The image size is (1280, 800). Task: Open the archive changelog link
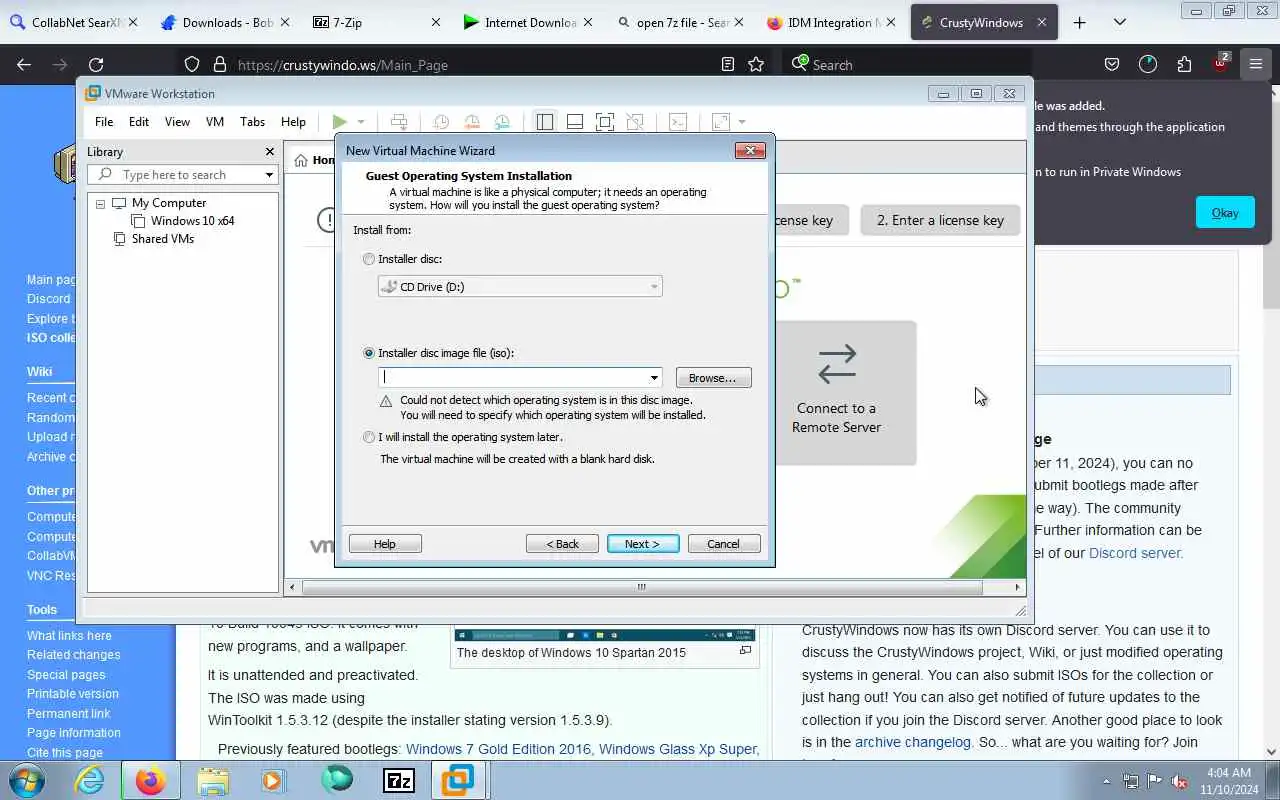913,742
